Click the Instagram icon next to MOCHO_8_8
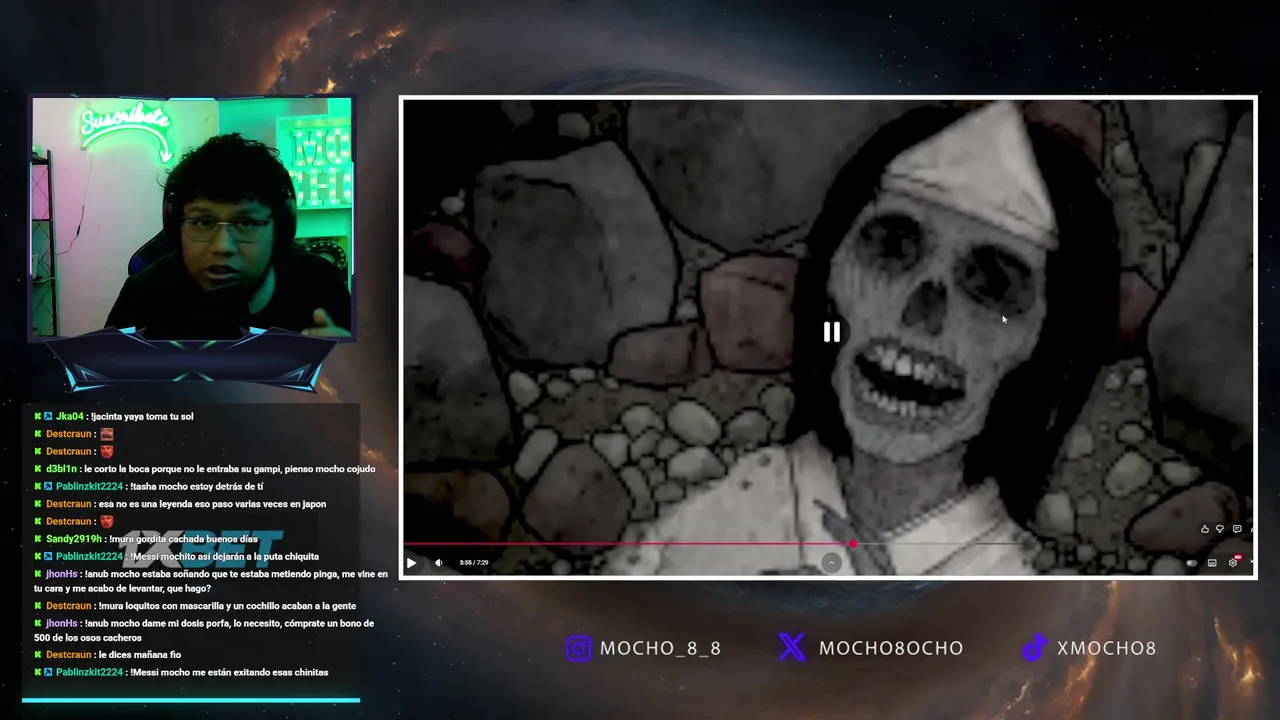This screenshot has height=720, width=1280. coord(578,648)
